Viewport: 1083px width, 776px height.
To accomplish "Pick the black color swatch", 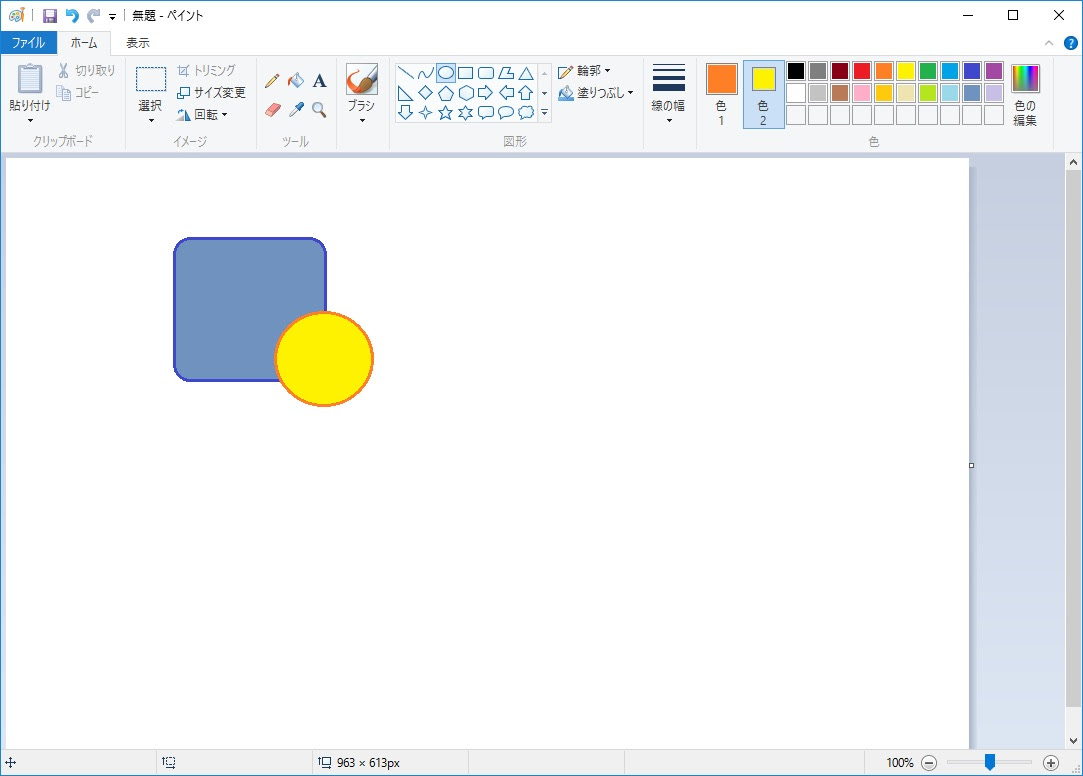I will pyautogui.click(x=796, y=70).
